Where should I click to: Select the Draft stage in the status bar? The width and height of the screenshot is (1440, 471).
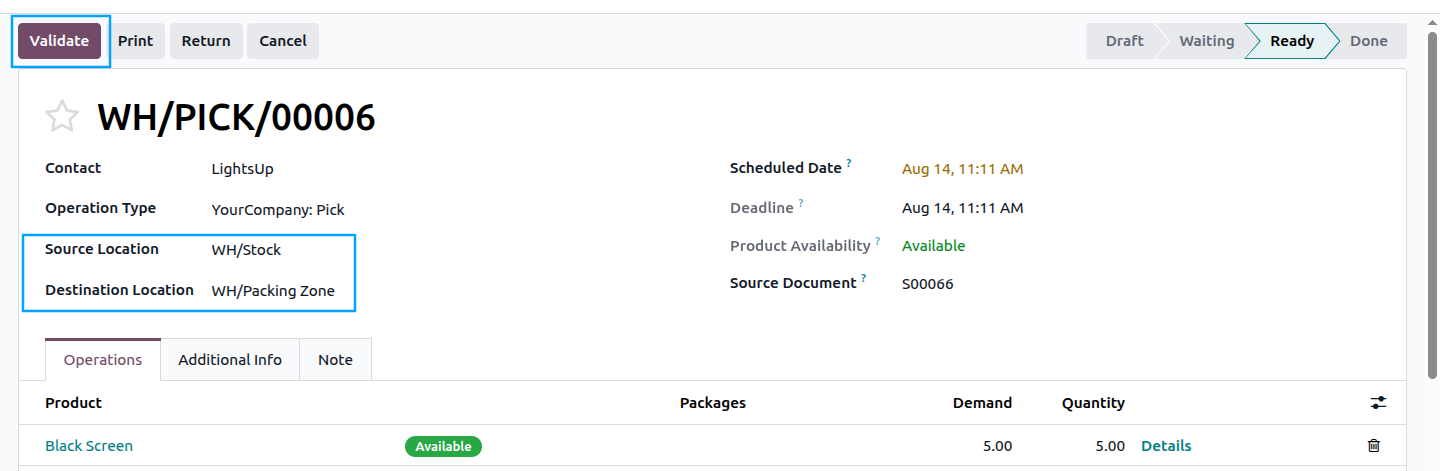tap(1124, 41)
